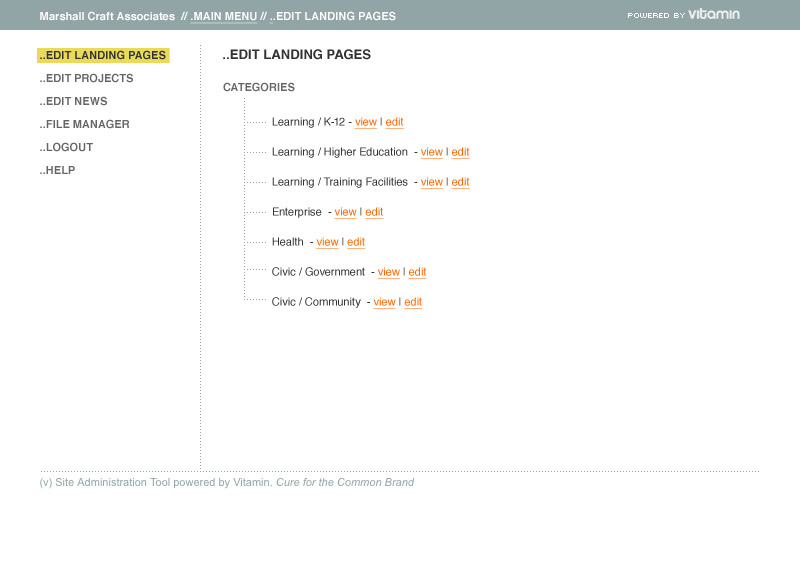View the Learning / K-12 category
Image resolution: width=800 pixels, height=587 pixels.
(366, 122)
